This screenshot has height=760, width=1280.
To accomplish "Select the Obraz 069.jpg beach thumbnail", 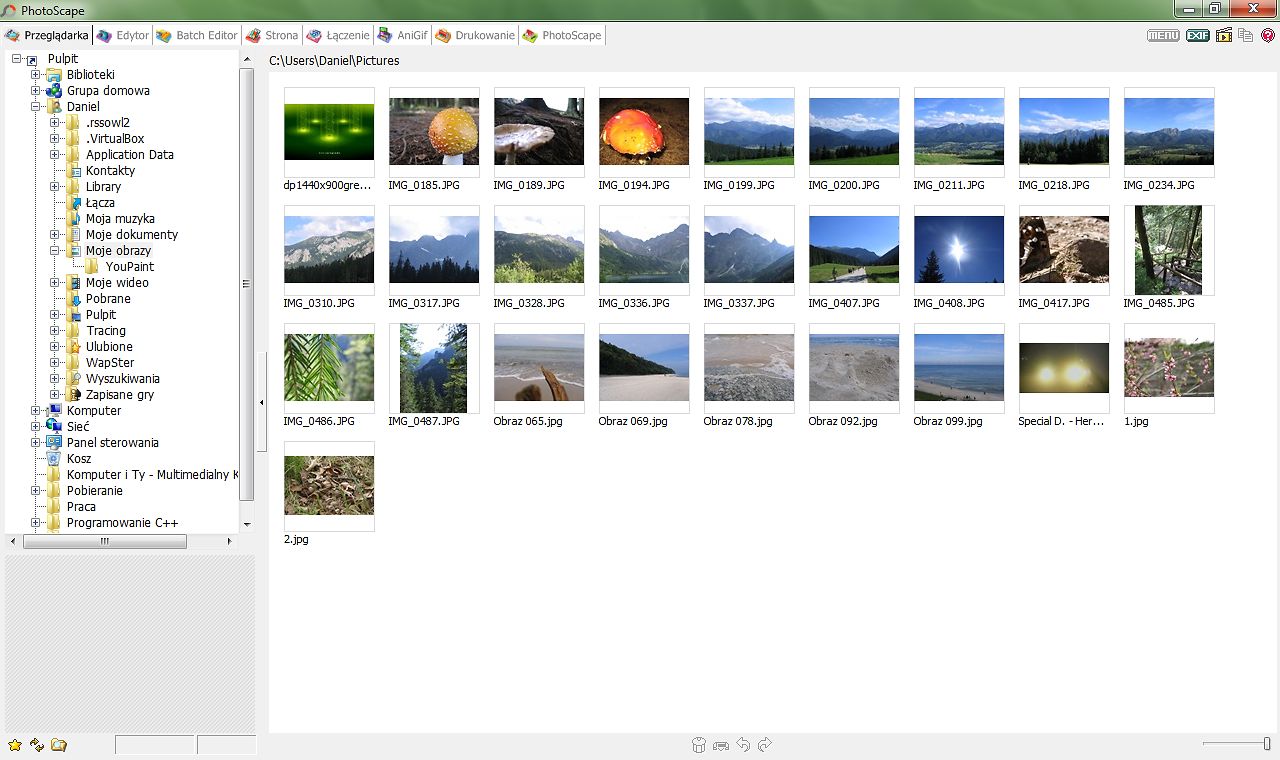I will (644, 368).
